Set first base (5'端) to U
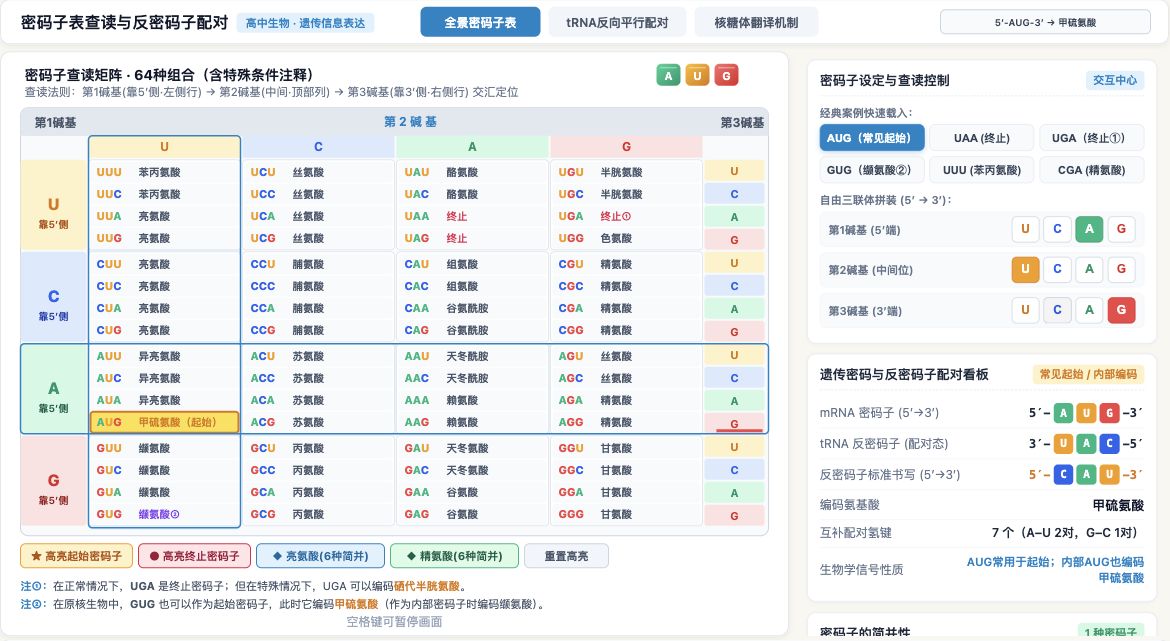 1025,229
